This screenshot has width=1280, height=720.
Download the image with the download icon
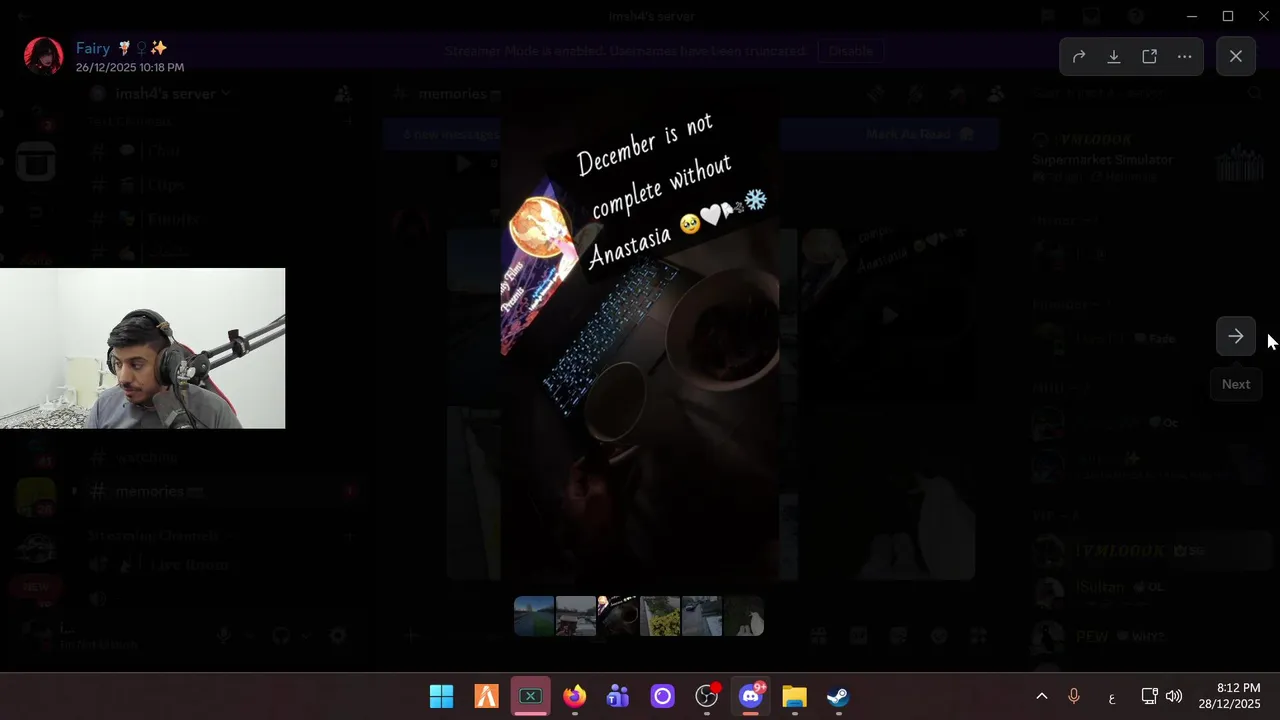(x=1114, y=57)
